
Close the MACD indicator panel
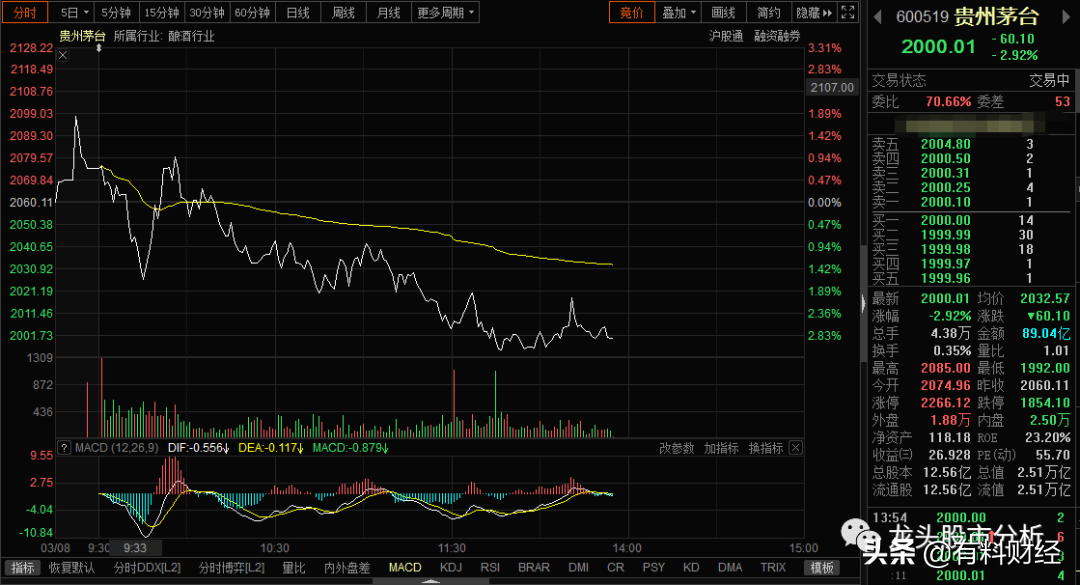pyautogui.click(x=796, y=448)
